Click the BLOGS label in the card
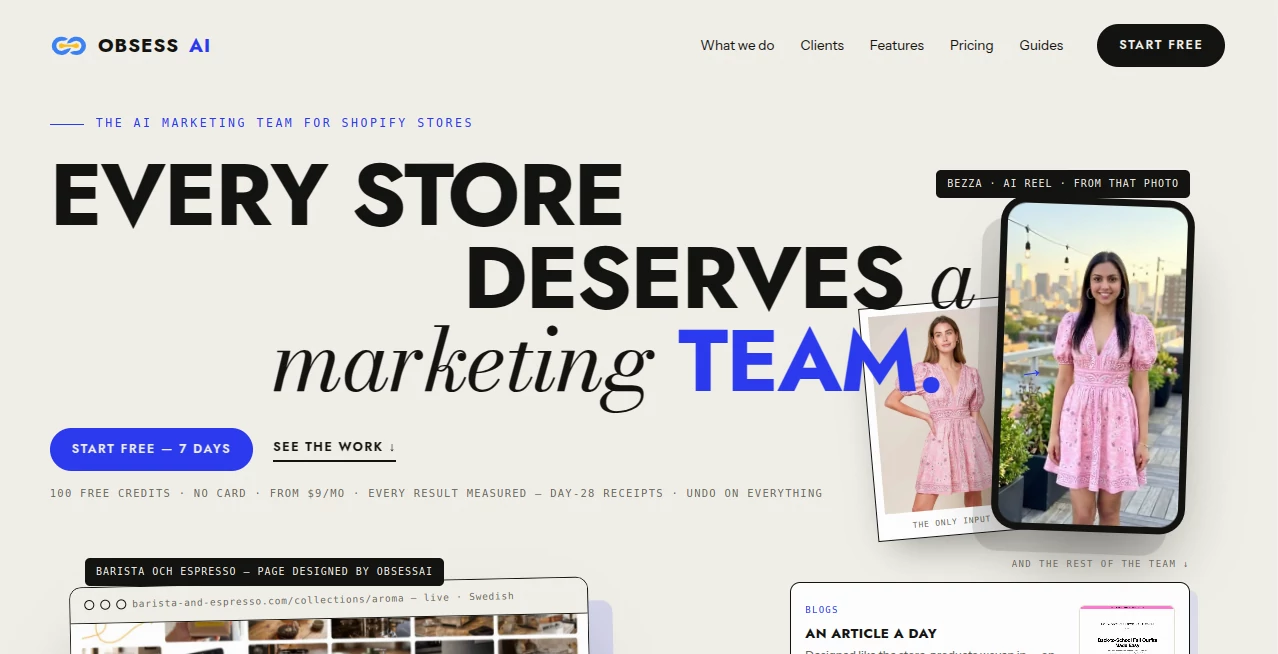 [x=822, y=610]
